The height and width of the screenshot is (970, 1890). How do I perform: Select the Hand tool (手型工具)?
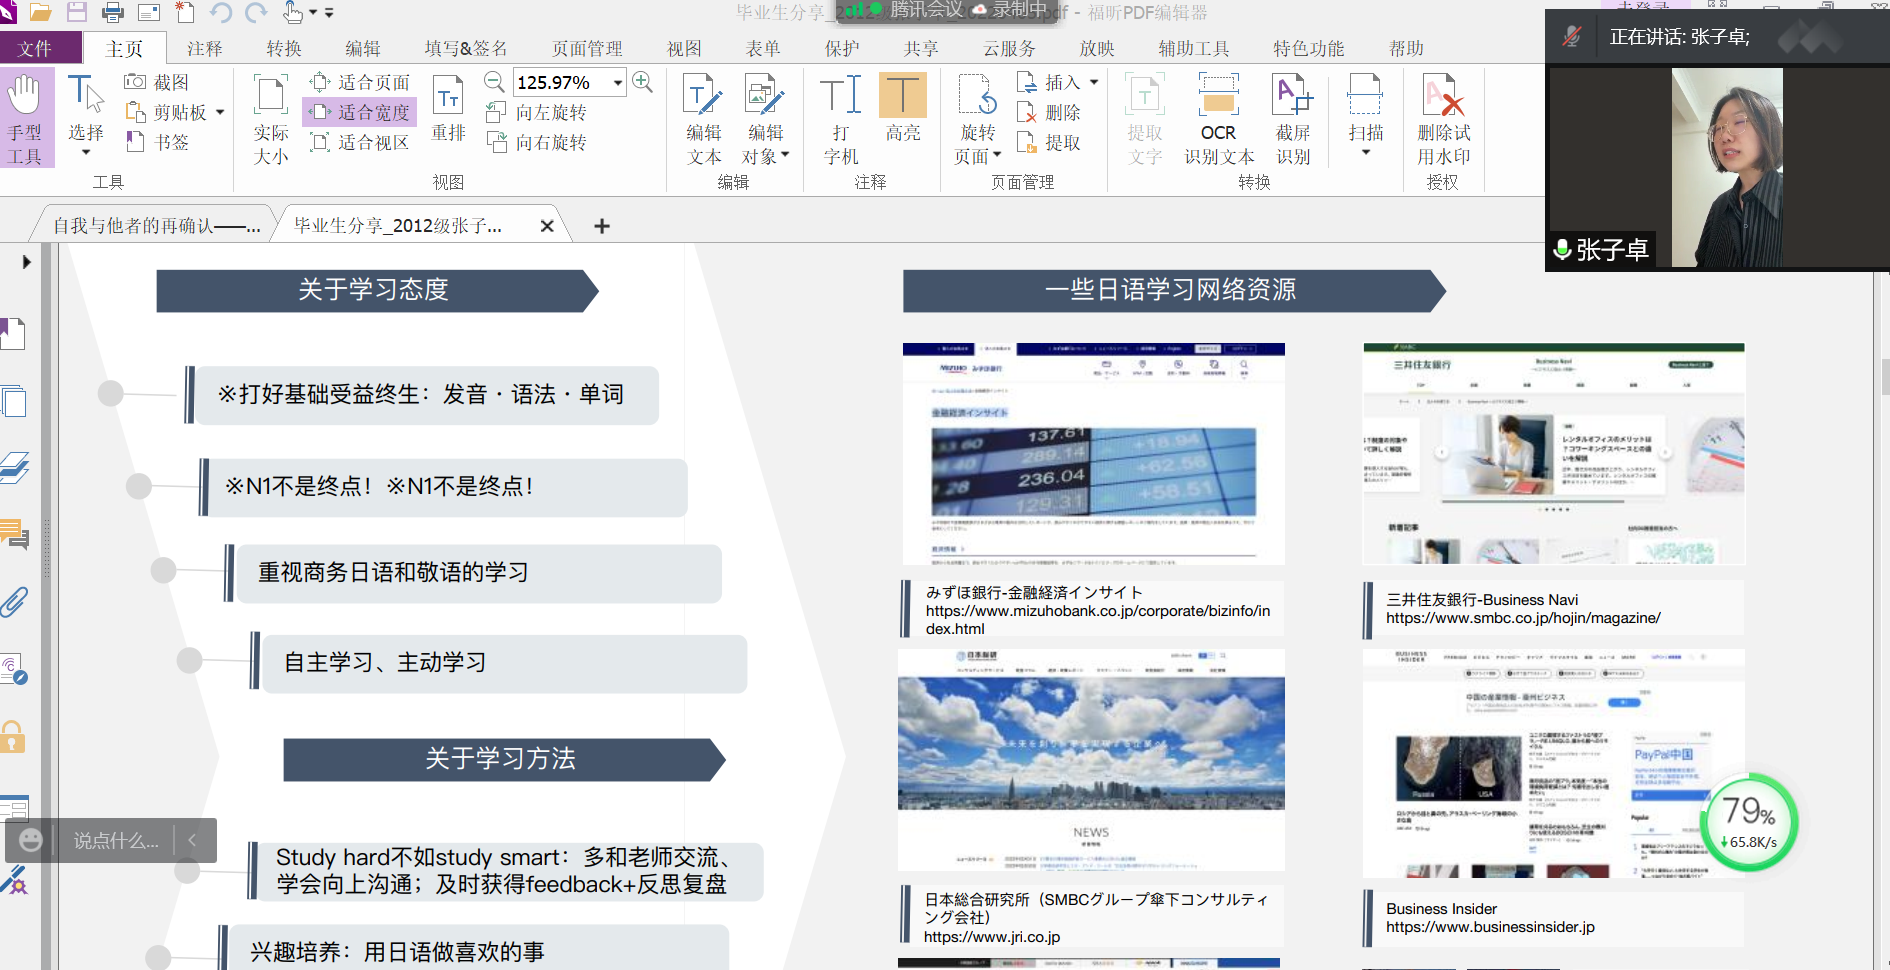pos(25,118)
